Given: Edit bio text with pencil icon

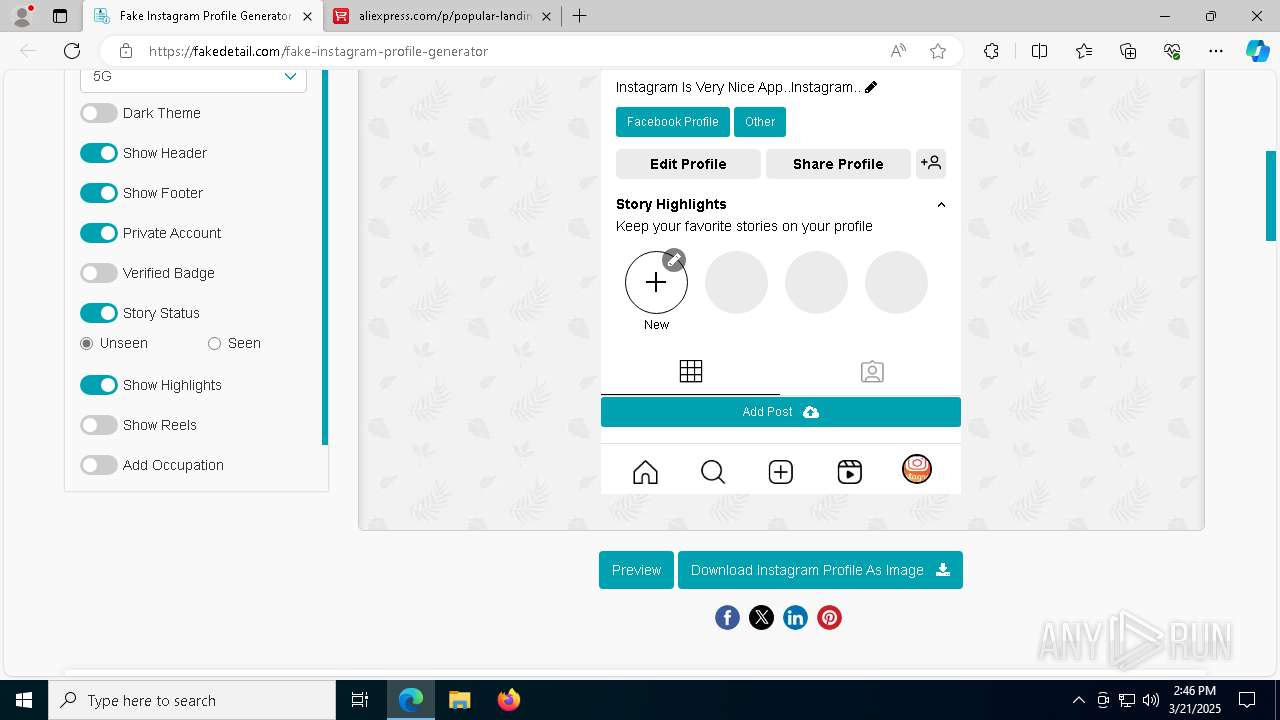Looking at the screenshot, I should coord(871,87).
